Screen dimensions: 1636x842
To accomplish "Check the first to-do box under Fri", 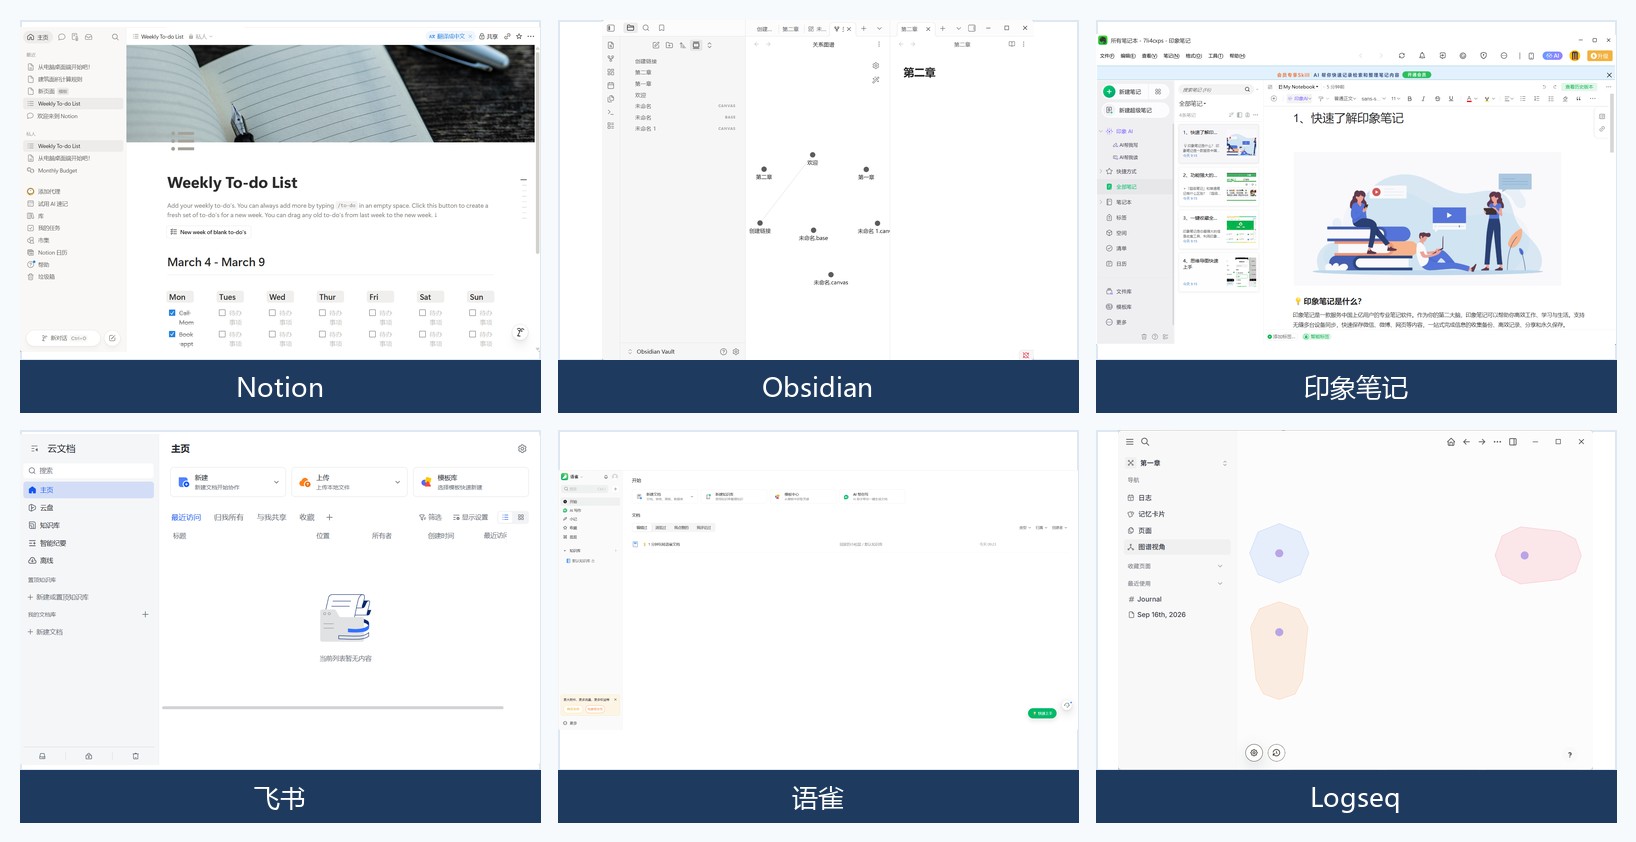I will click(x=372, y=312).
